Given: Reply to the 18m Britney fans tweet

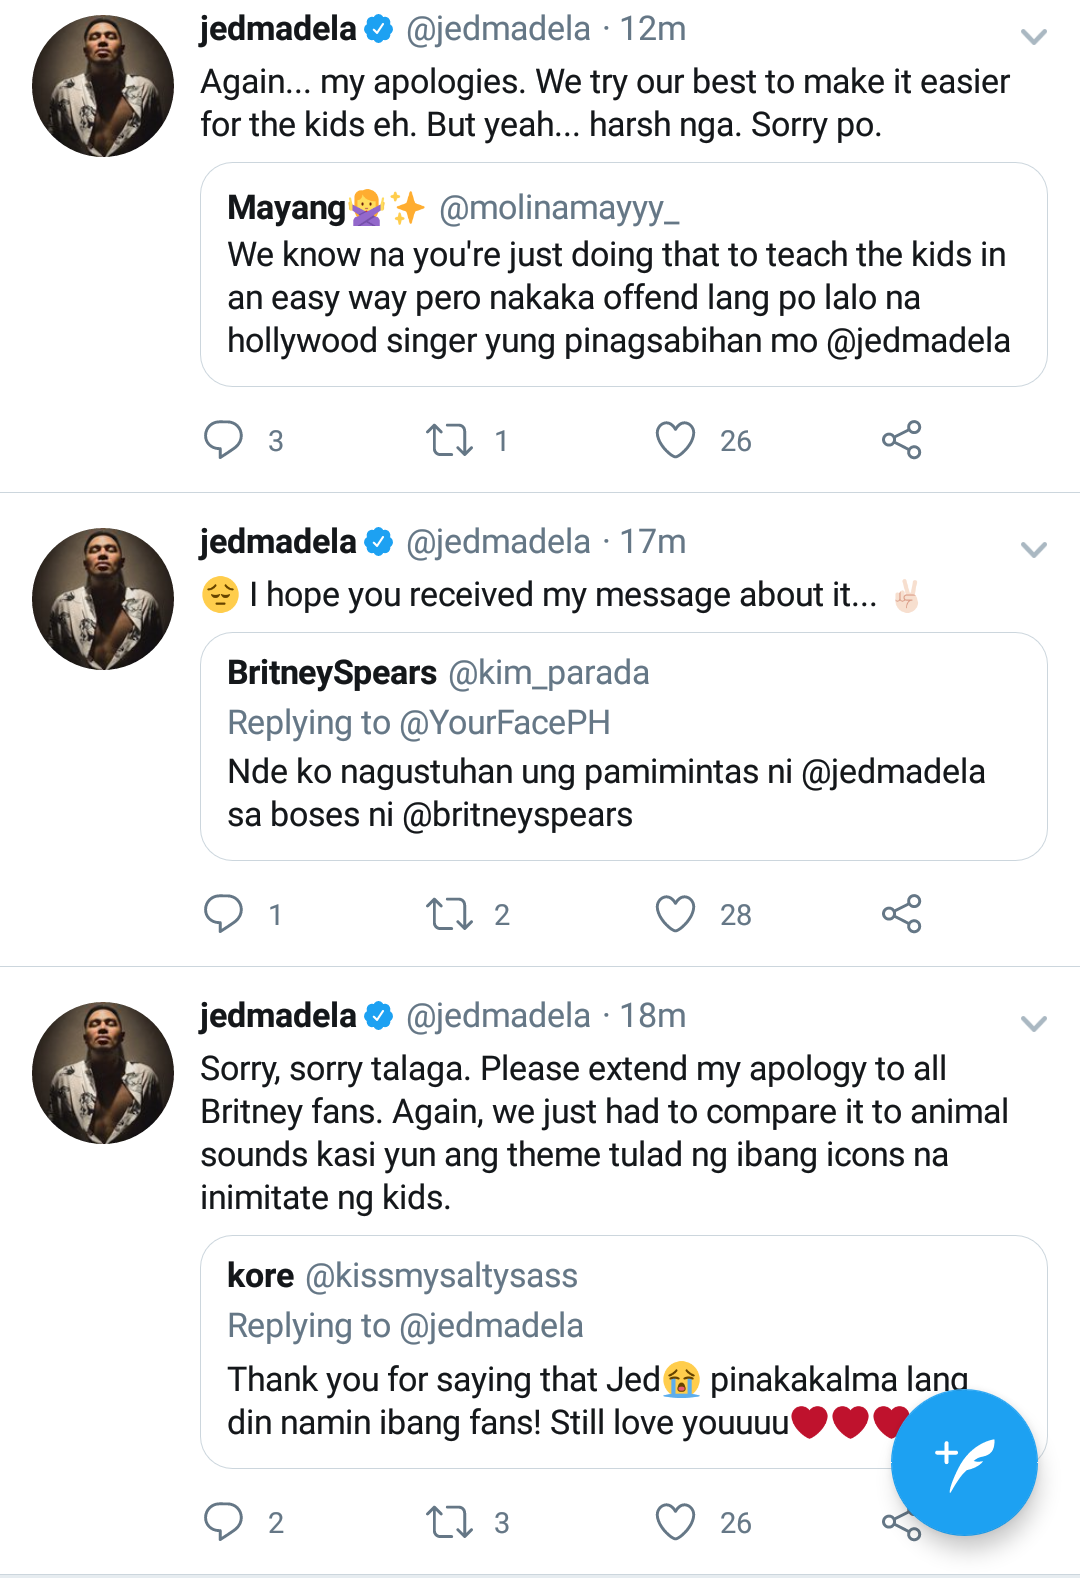Looking at the screenshot, I should click(x=223, y=1522).
